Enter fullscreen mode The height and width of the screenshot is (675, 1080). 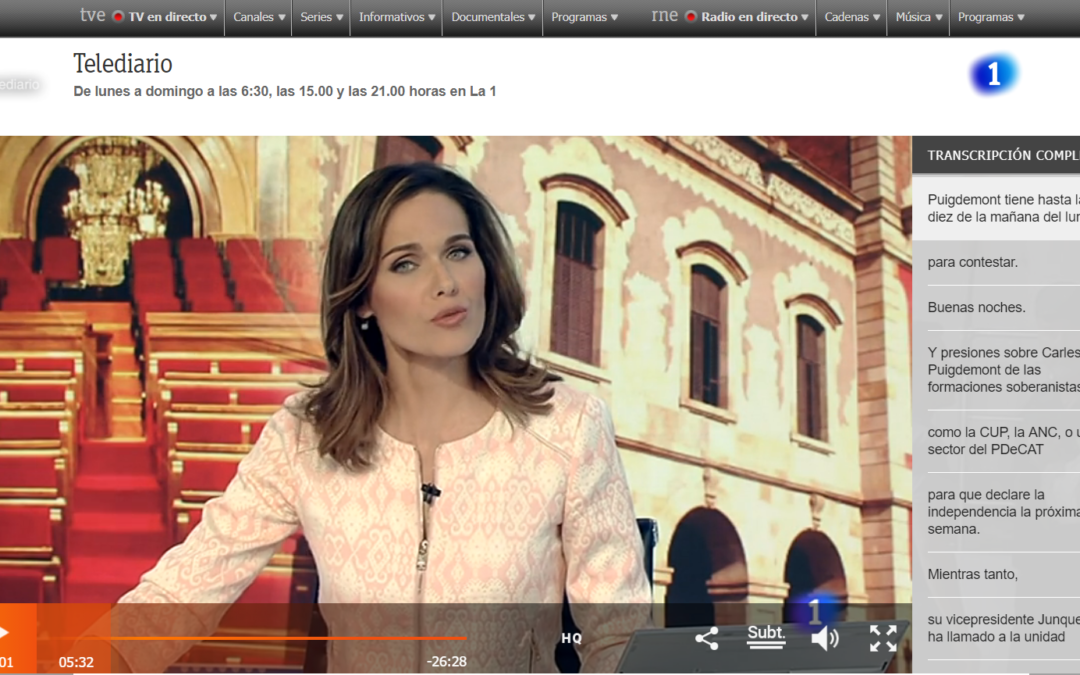883,638
